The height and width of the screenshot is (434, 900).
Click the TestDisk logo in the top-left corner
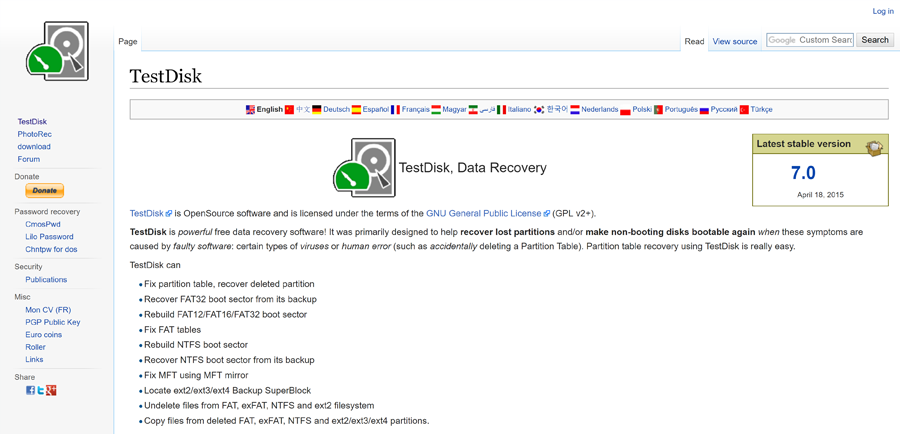[x=57, y=51]
